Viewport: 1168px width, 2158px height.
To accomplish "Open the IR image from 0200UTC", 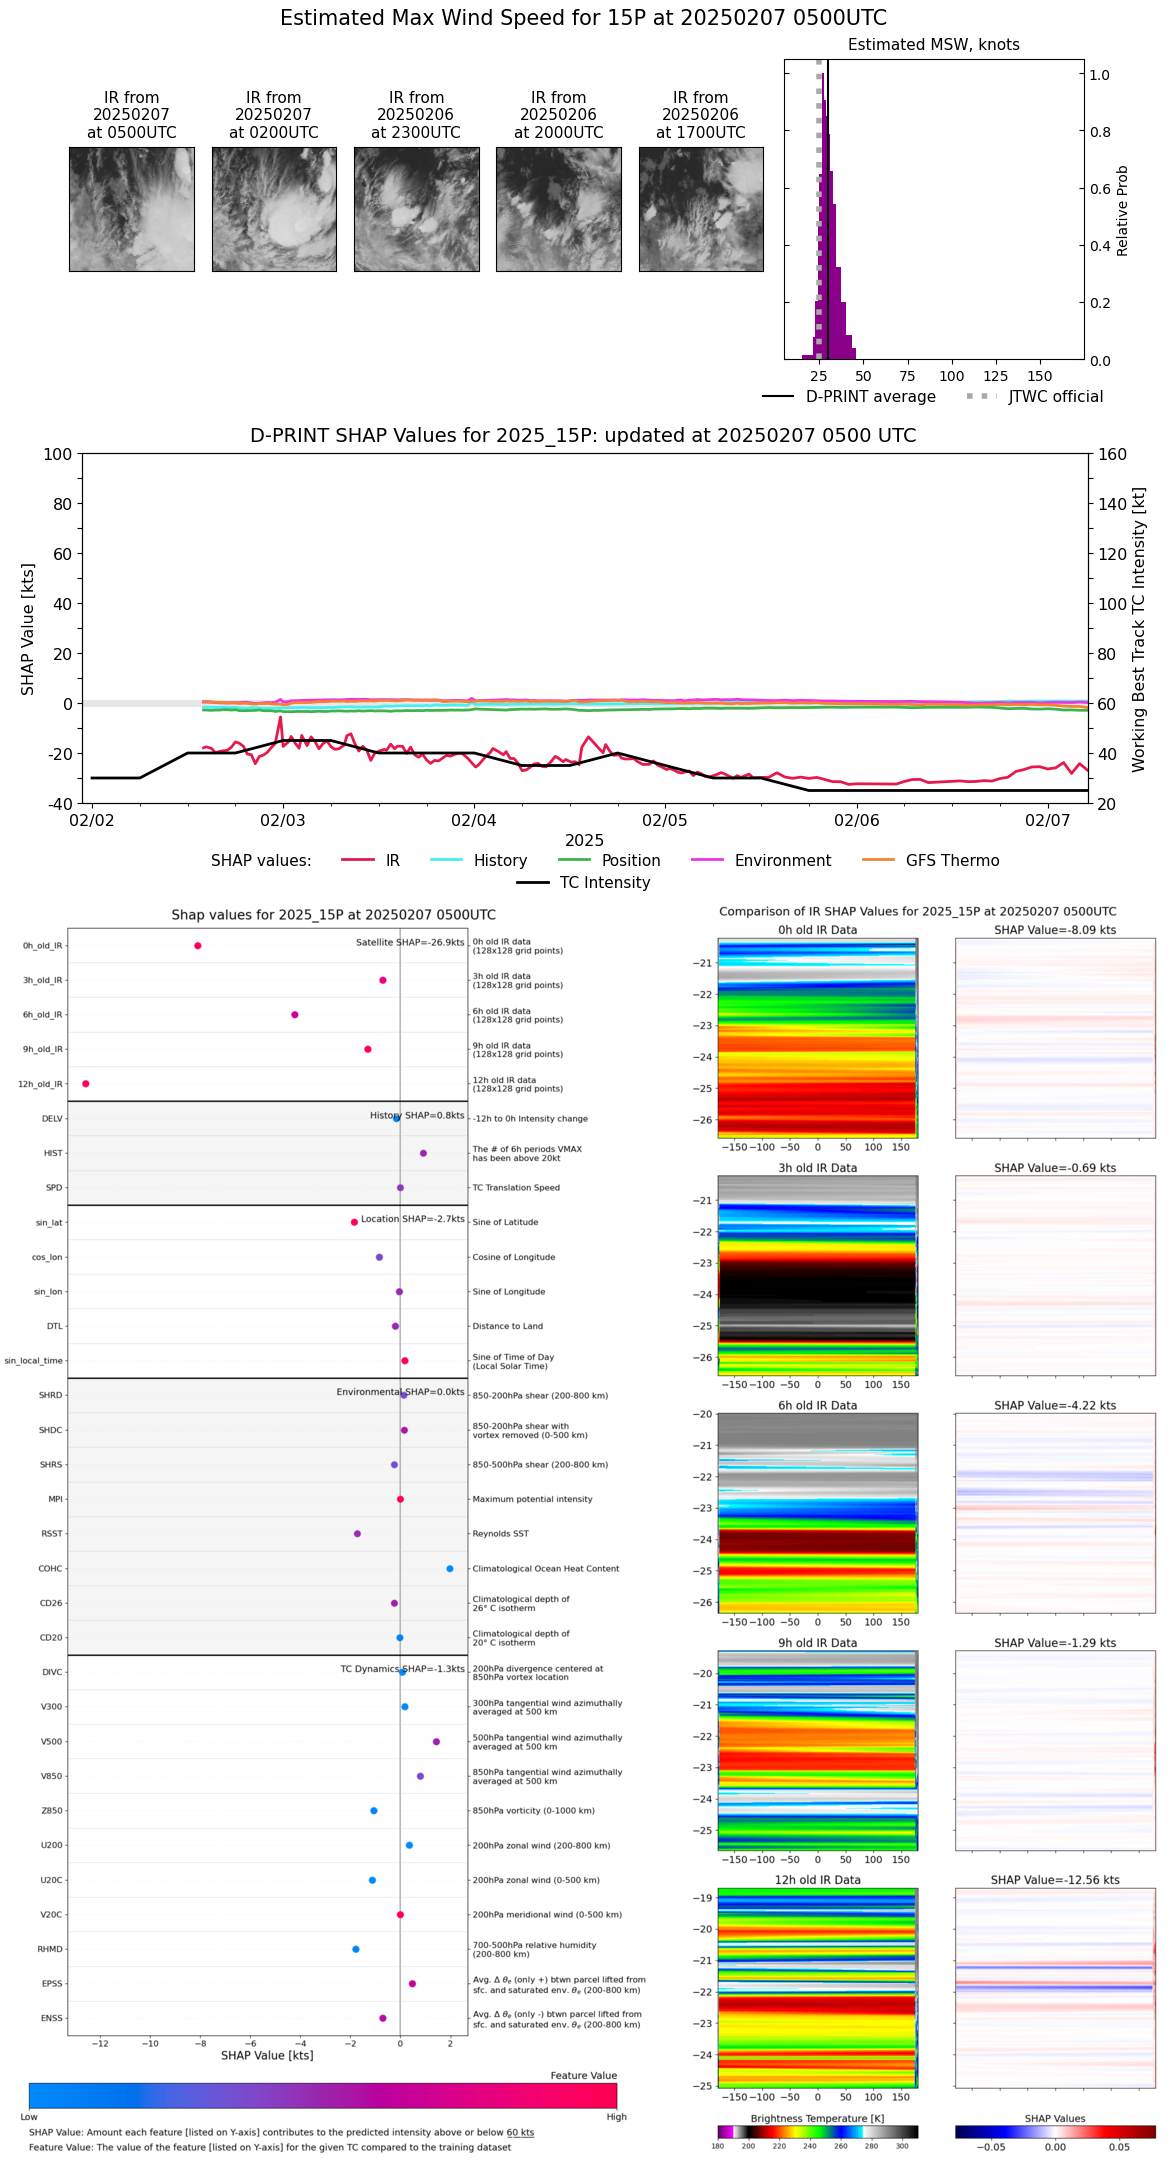I will point(274,209).
